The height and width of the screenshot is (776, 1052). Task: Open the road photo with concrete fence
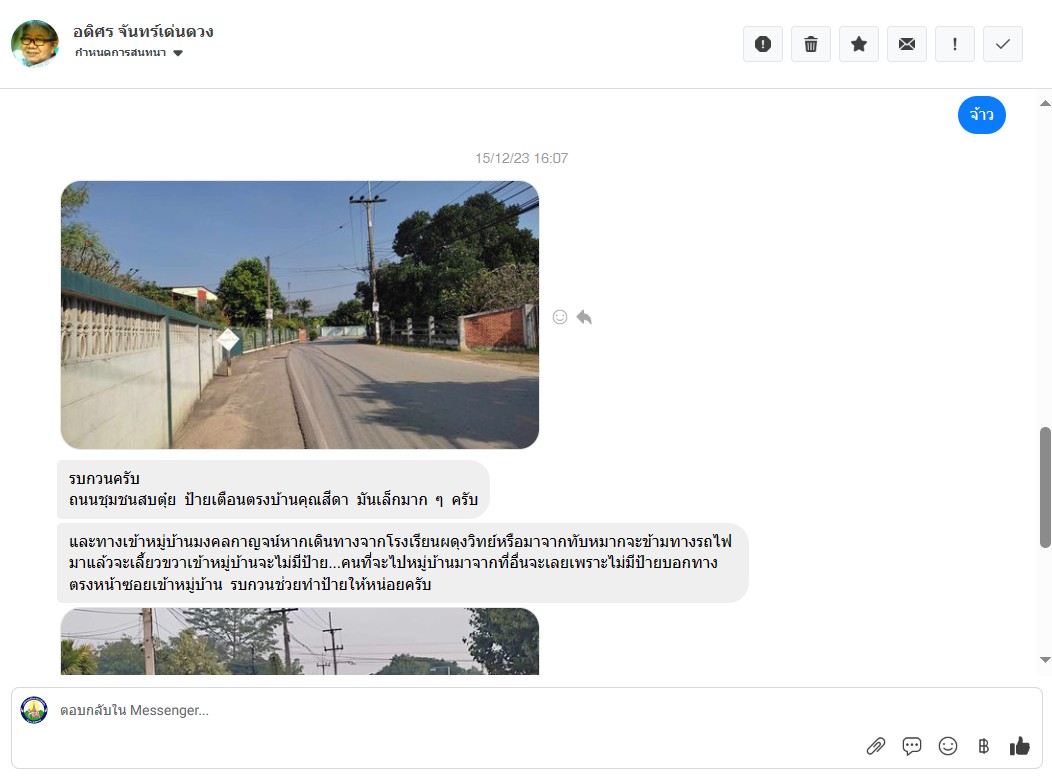click(x=300, y=315)
